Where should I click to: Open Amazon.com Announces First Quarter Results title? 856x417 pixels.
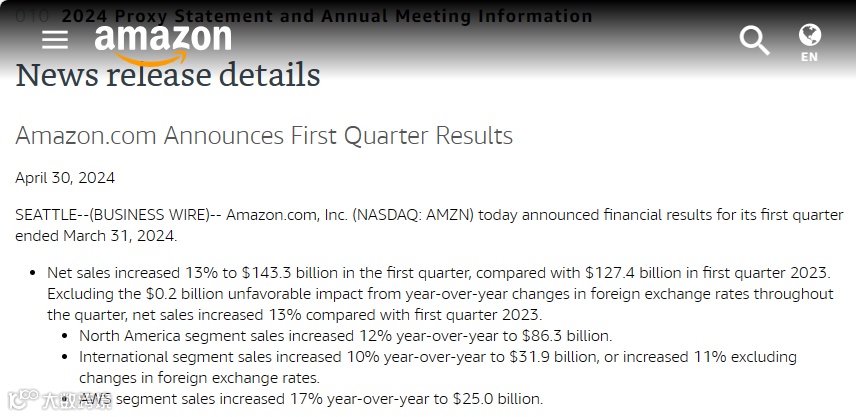(x=264, y=135)
